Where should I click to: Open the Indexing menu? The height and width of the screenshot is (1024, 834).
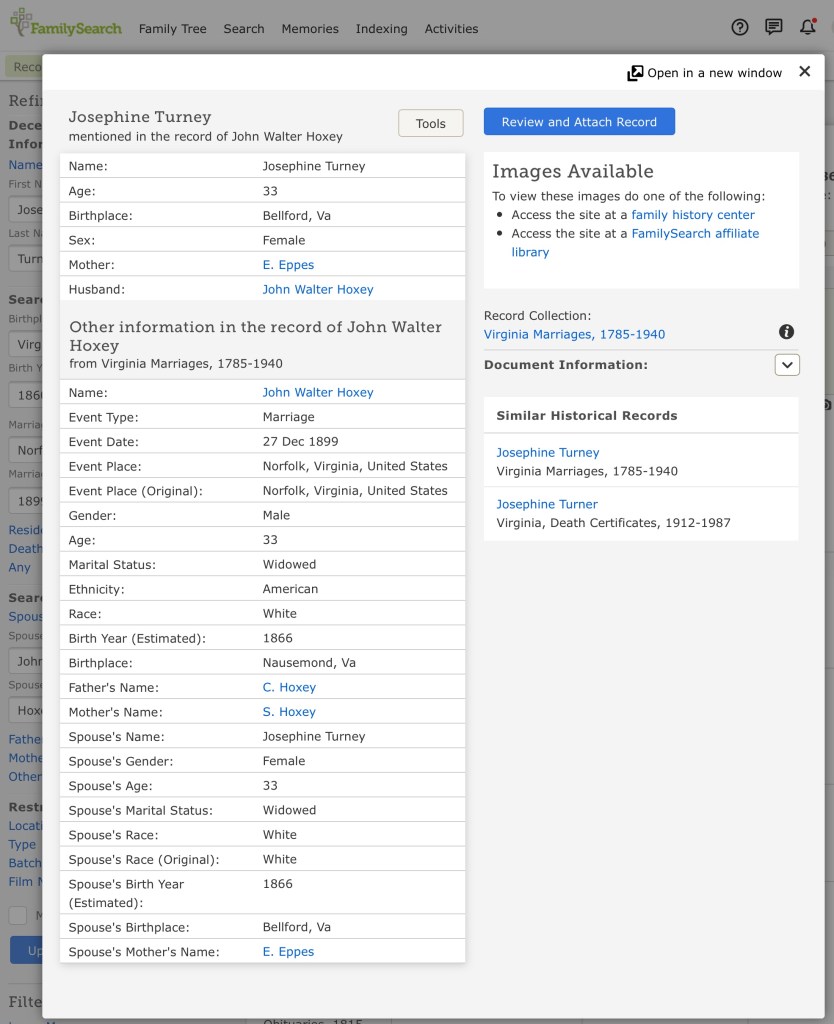tap(381, 29)
